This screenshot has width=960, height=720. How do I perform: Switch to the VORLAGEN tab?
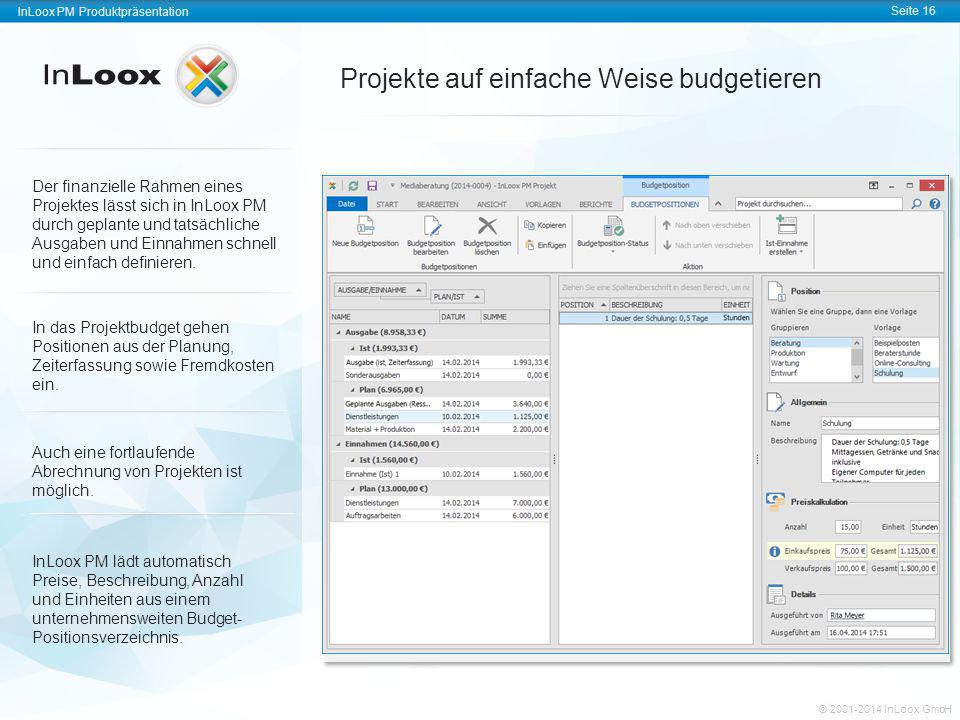pos(543,204)
